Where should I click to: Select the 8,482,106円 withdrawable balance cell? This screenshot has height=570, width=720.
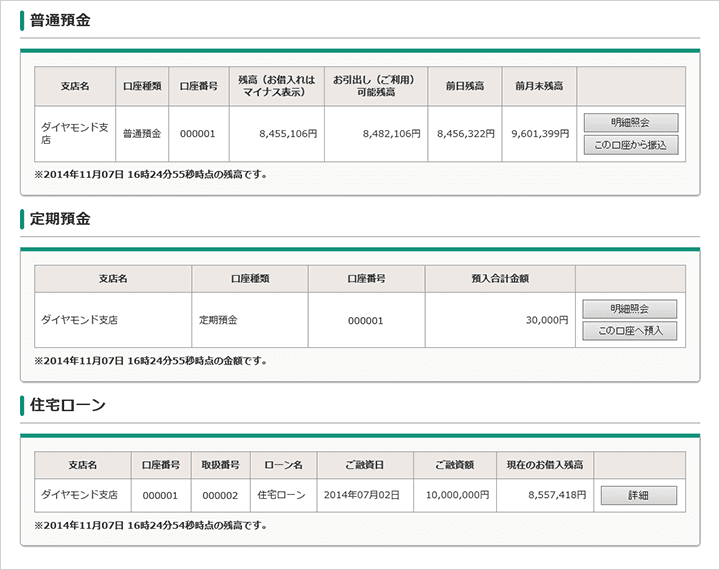[x=376, y=134]
